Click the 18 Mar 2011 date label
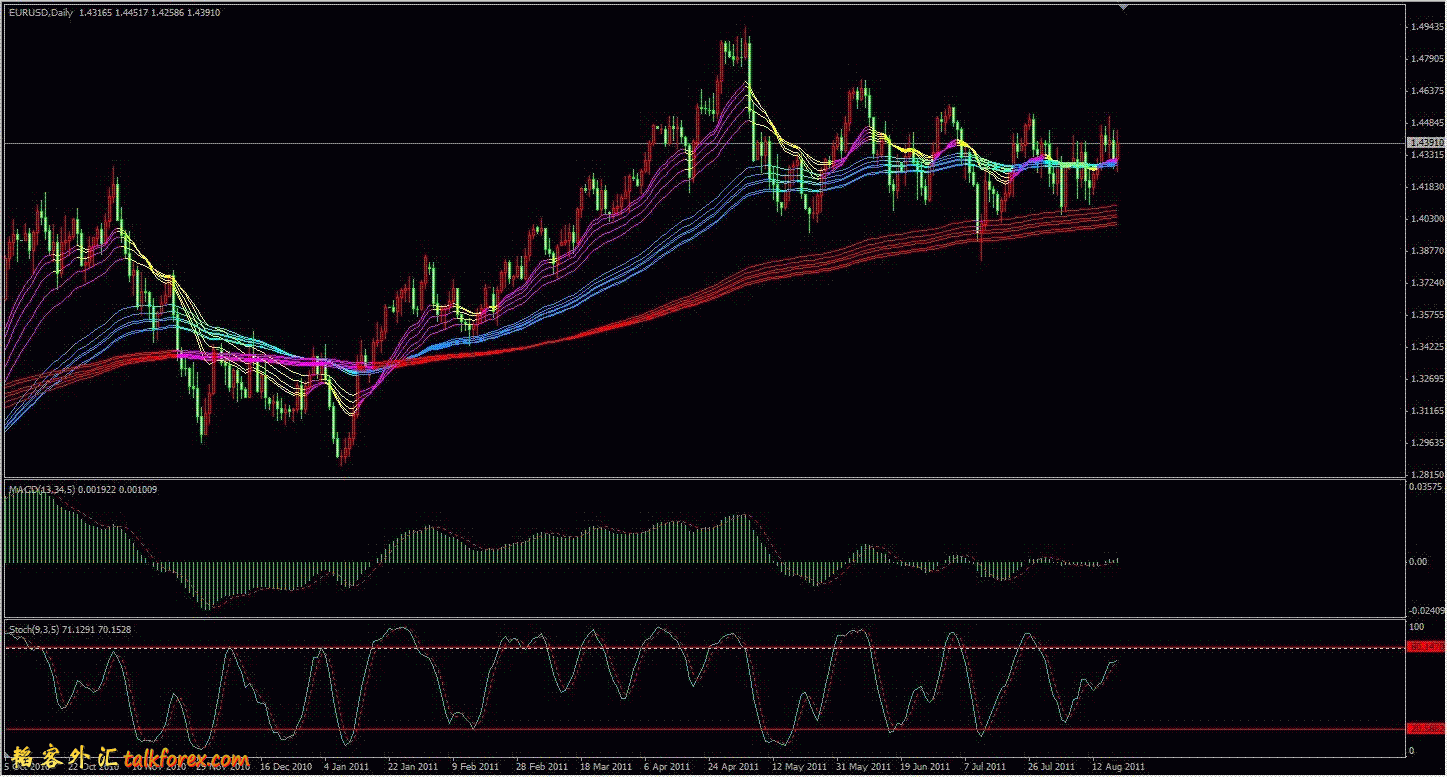The image size is (1447, 777). [x=606, y=767]
